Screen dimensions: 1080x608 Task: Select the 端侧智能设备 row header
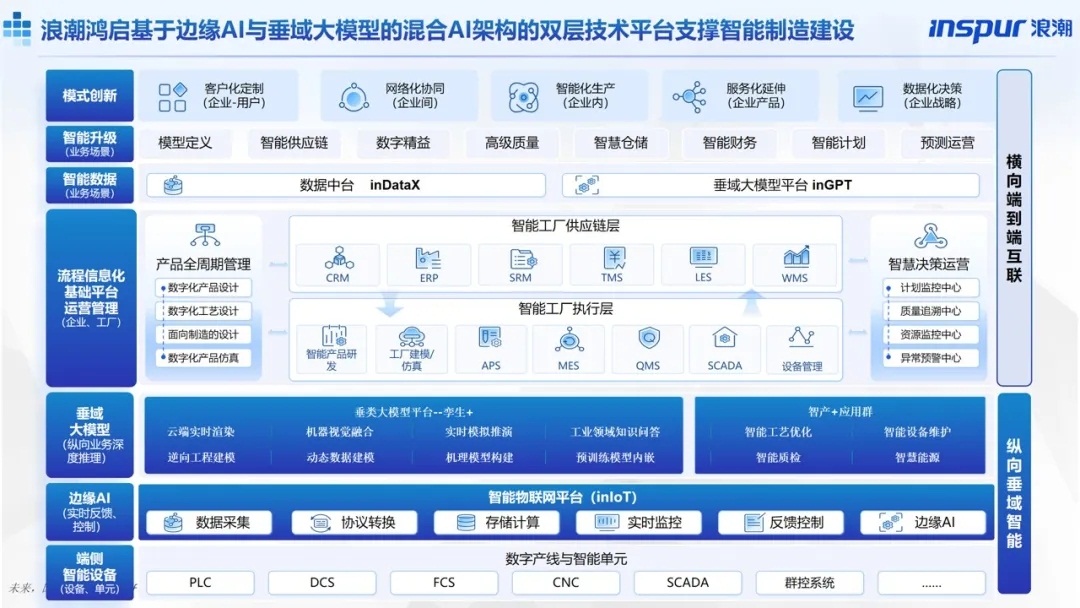[90, 573]
